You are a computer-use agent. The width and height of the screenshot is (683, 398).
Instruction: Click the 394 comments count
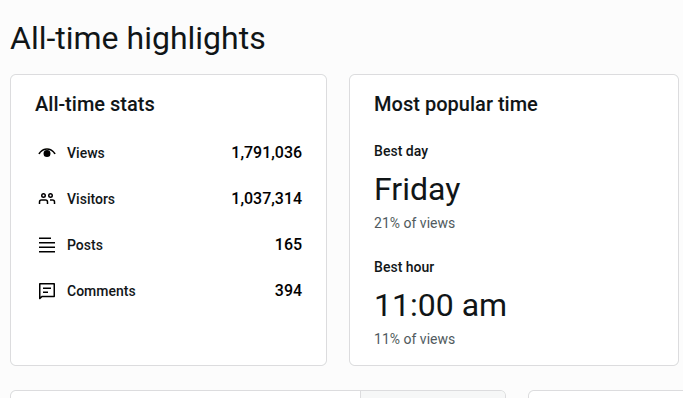tap(288, 291)
